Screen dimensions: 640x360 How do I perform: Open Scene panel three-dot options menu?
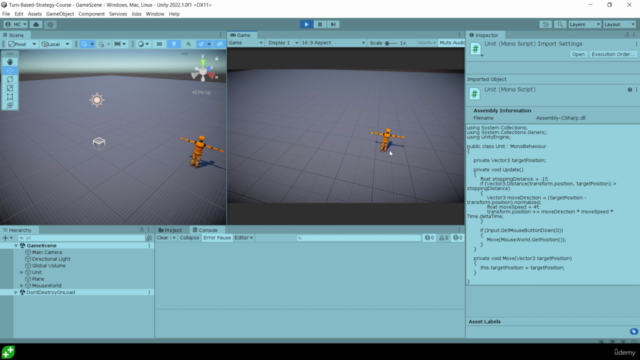[220, 35]
